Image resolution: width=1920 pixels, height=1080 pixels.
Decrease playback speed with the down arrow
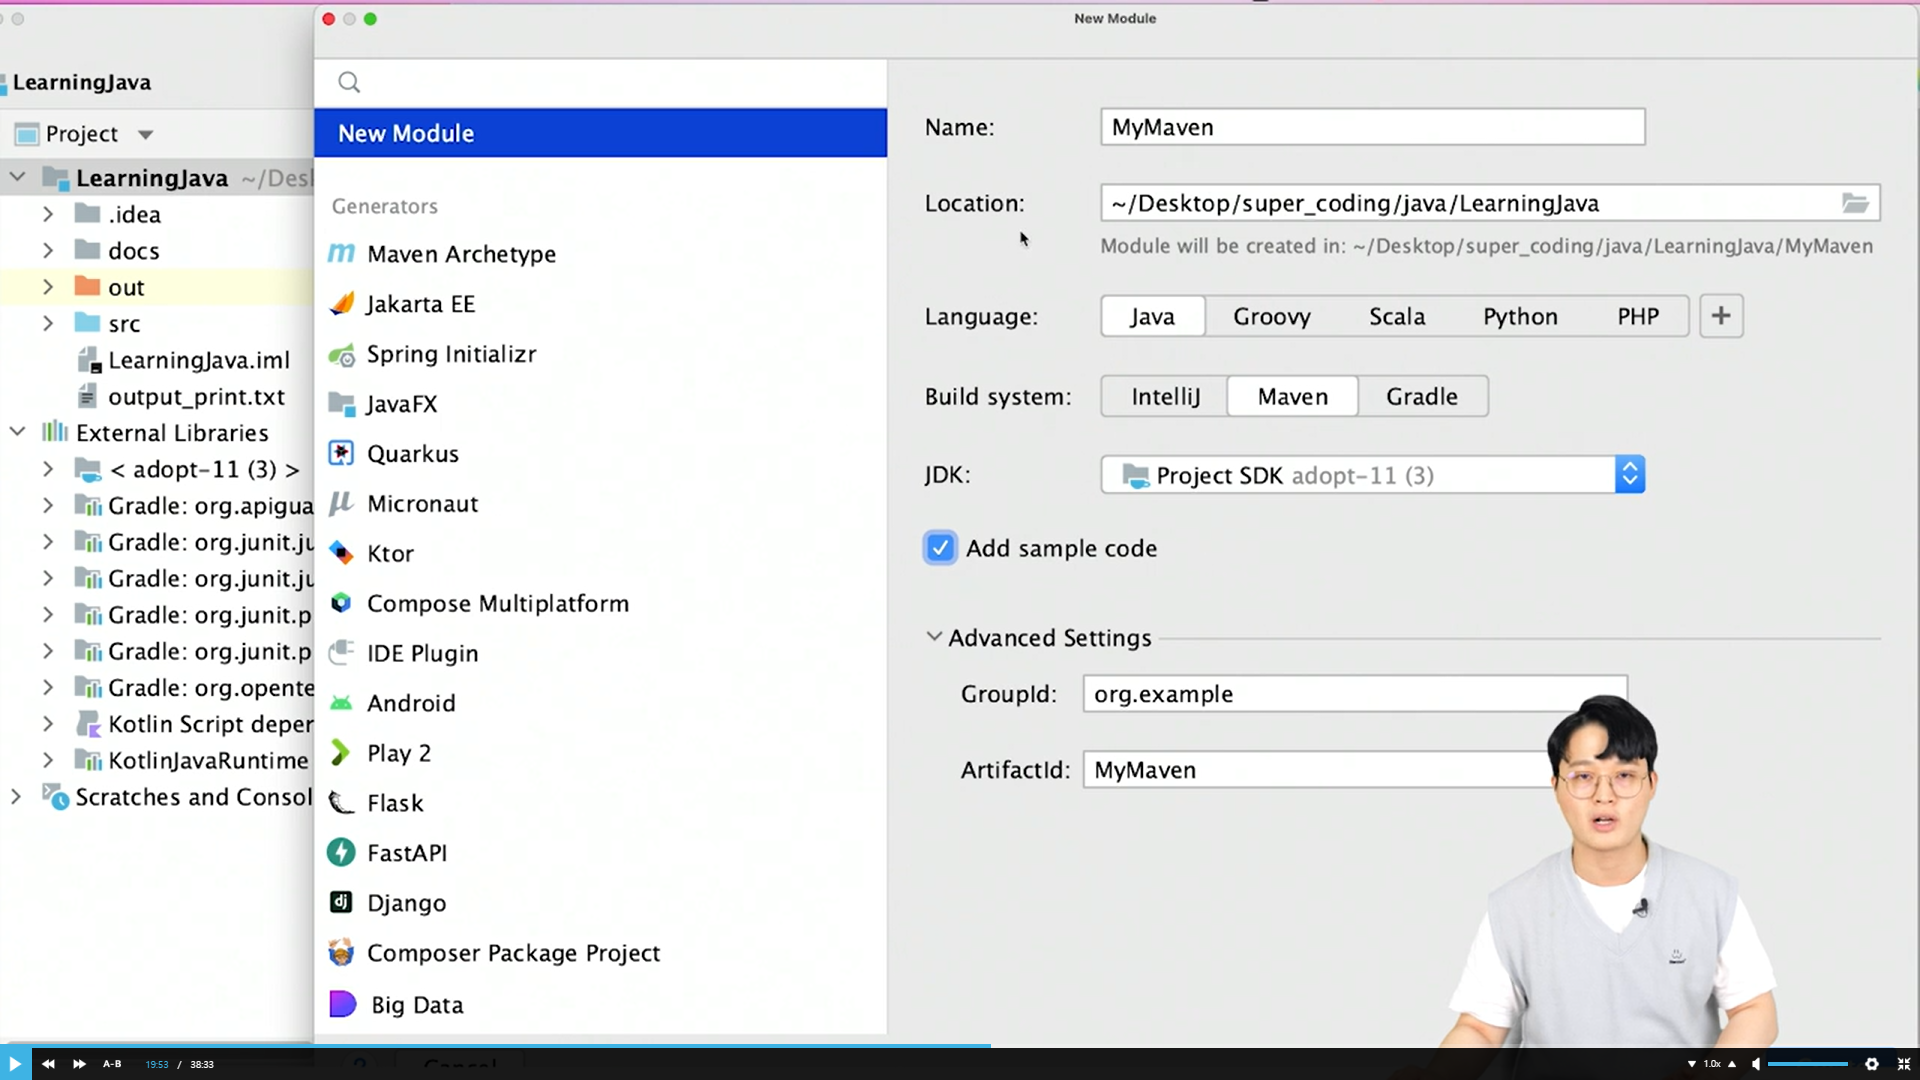tap(1692, 1064)
